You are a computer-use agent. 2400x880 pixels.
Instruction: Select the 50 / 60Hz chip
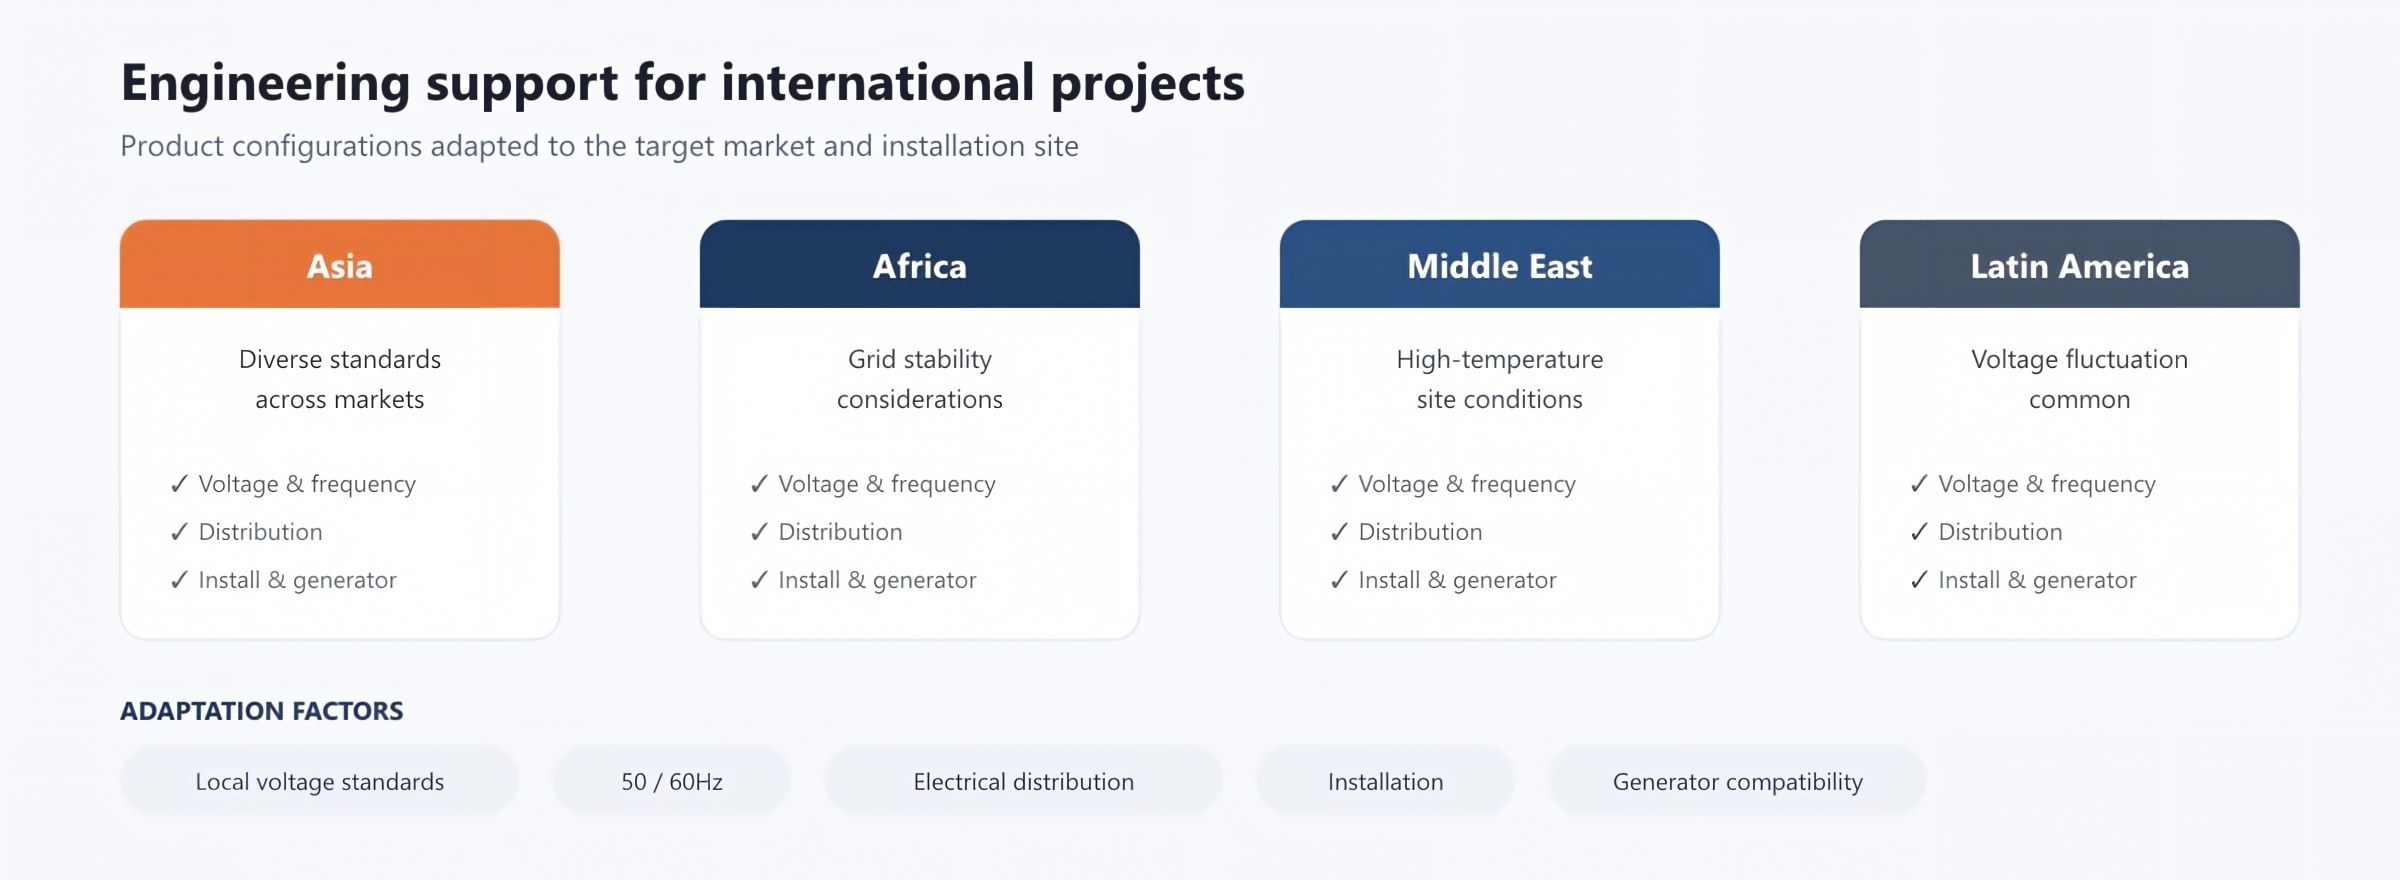point(672,781)
